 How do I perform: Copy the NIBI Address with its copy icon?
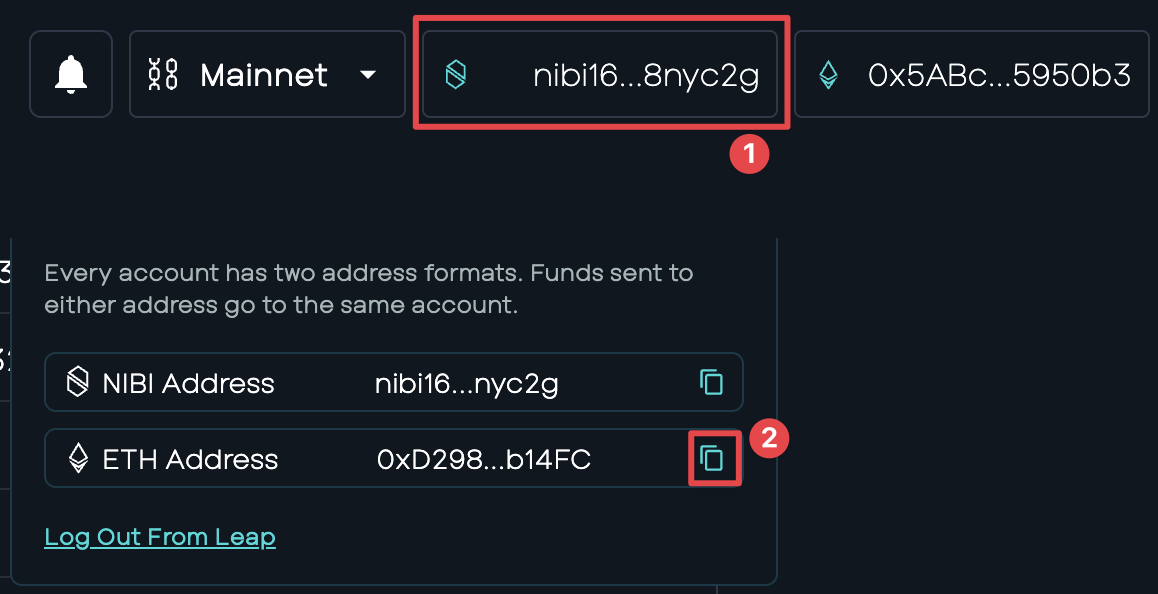click(711, 382)
